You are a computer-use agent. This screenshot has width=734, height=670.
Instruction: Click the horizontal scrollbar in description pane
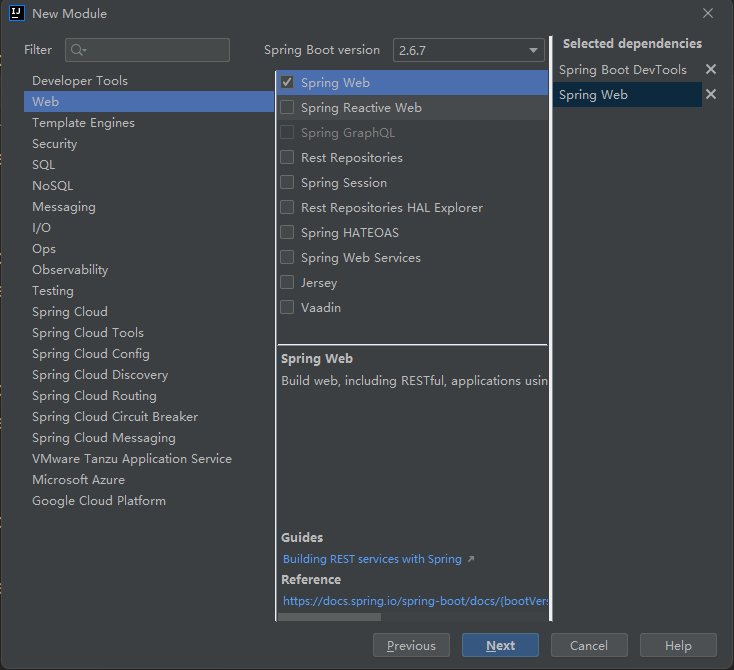click(x=330, y=617)
